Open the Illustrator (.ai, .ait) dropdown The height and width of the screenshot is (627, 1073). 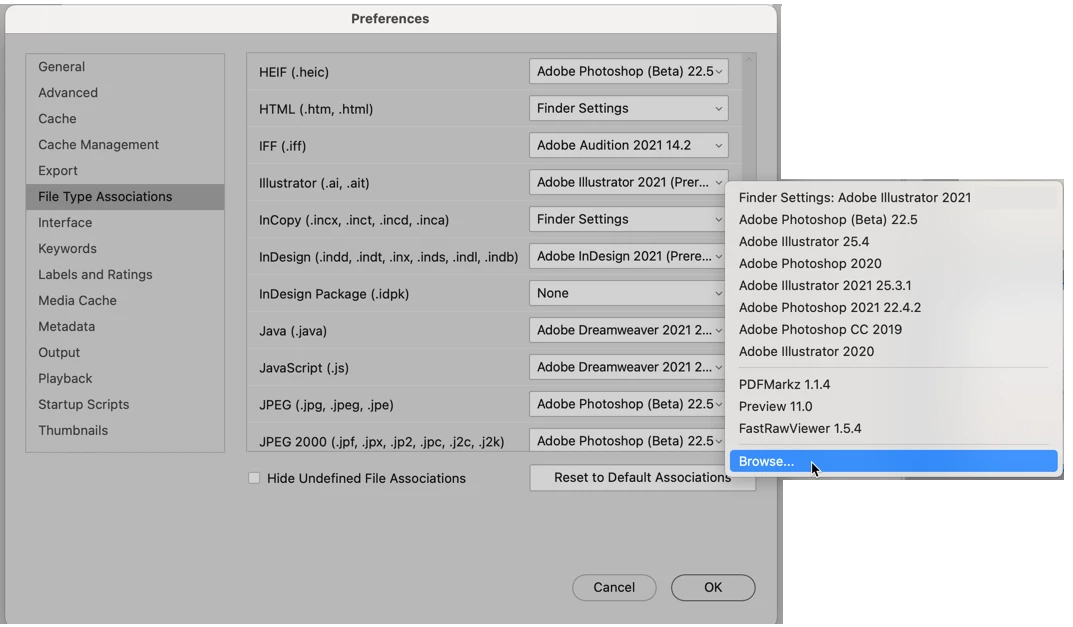point(628,182)
